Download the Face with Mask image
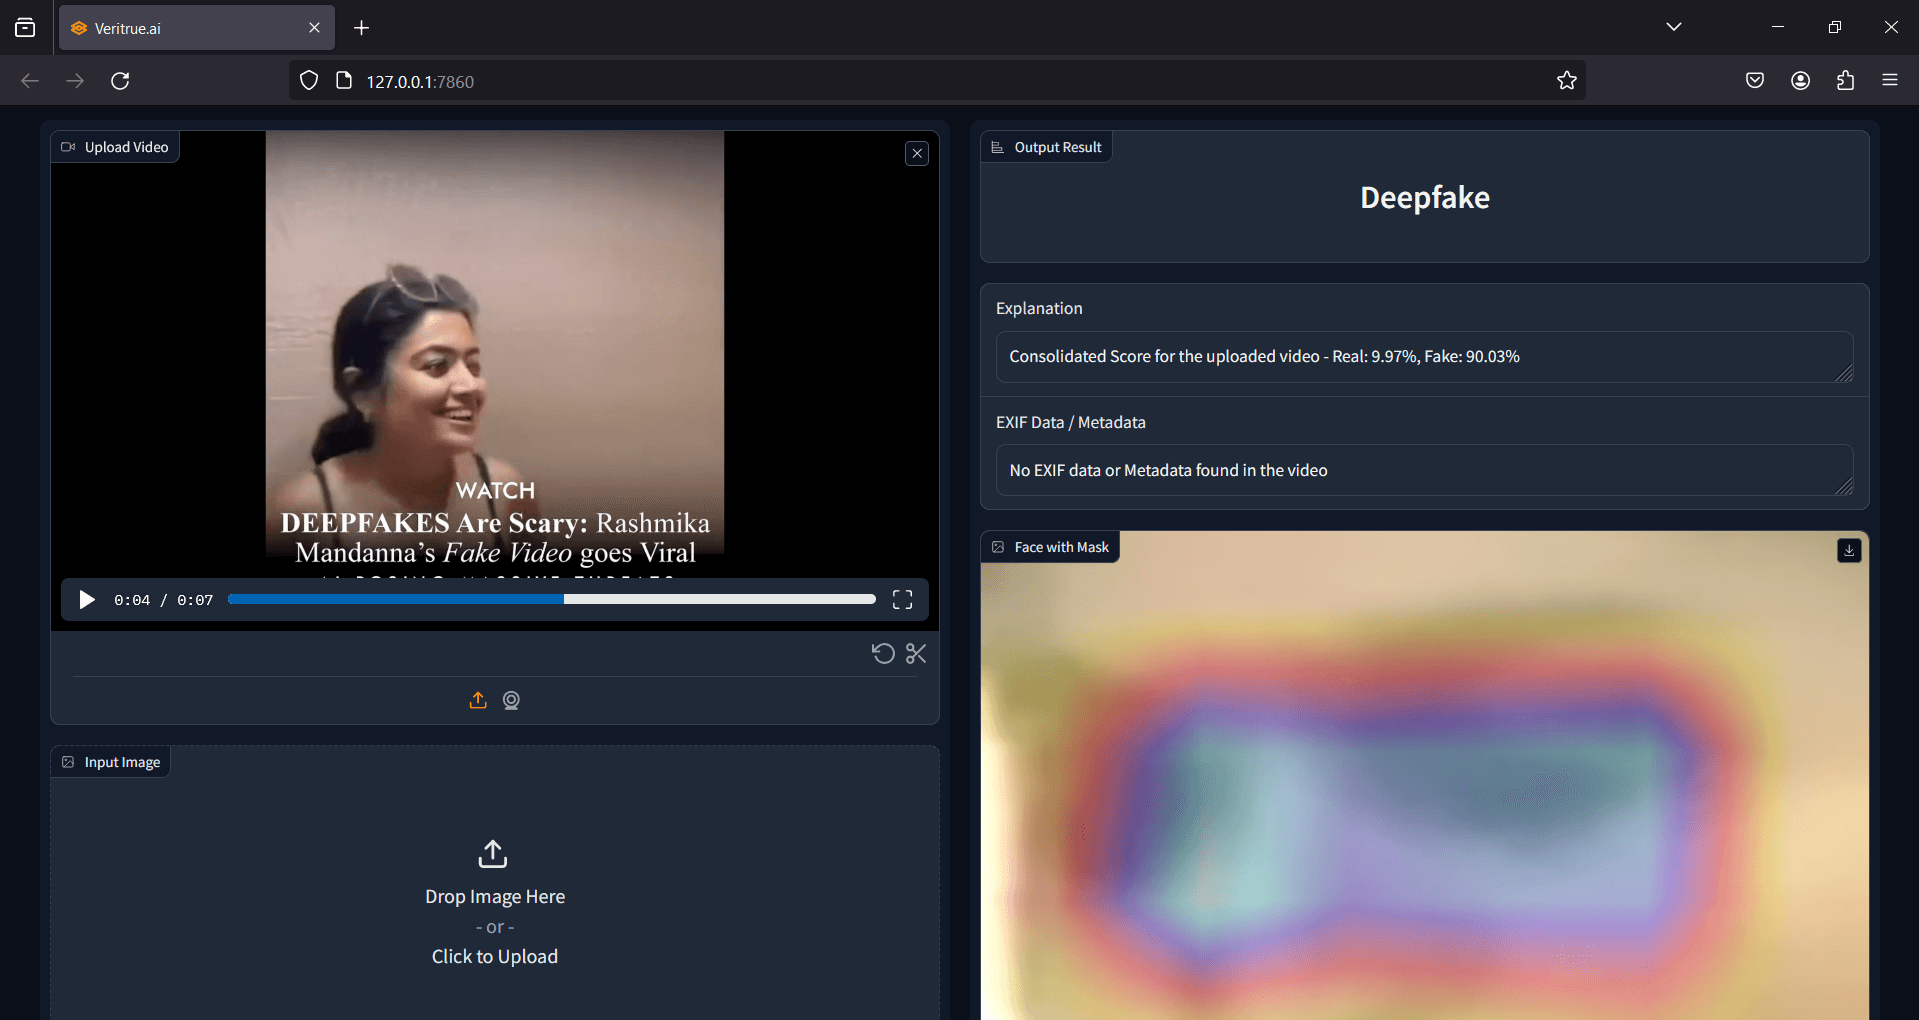 [1849, 550]
